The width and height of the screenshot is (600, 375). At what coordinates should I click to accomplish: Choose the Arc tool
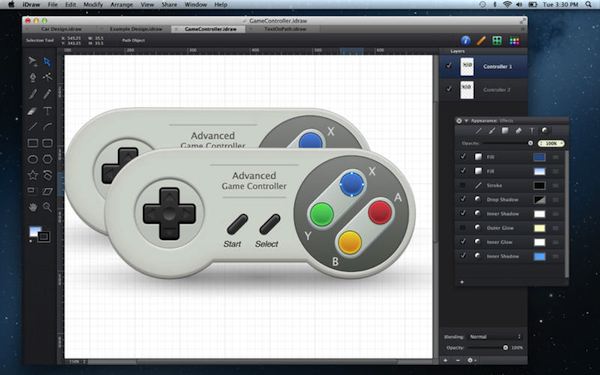point(47,127)
